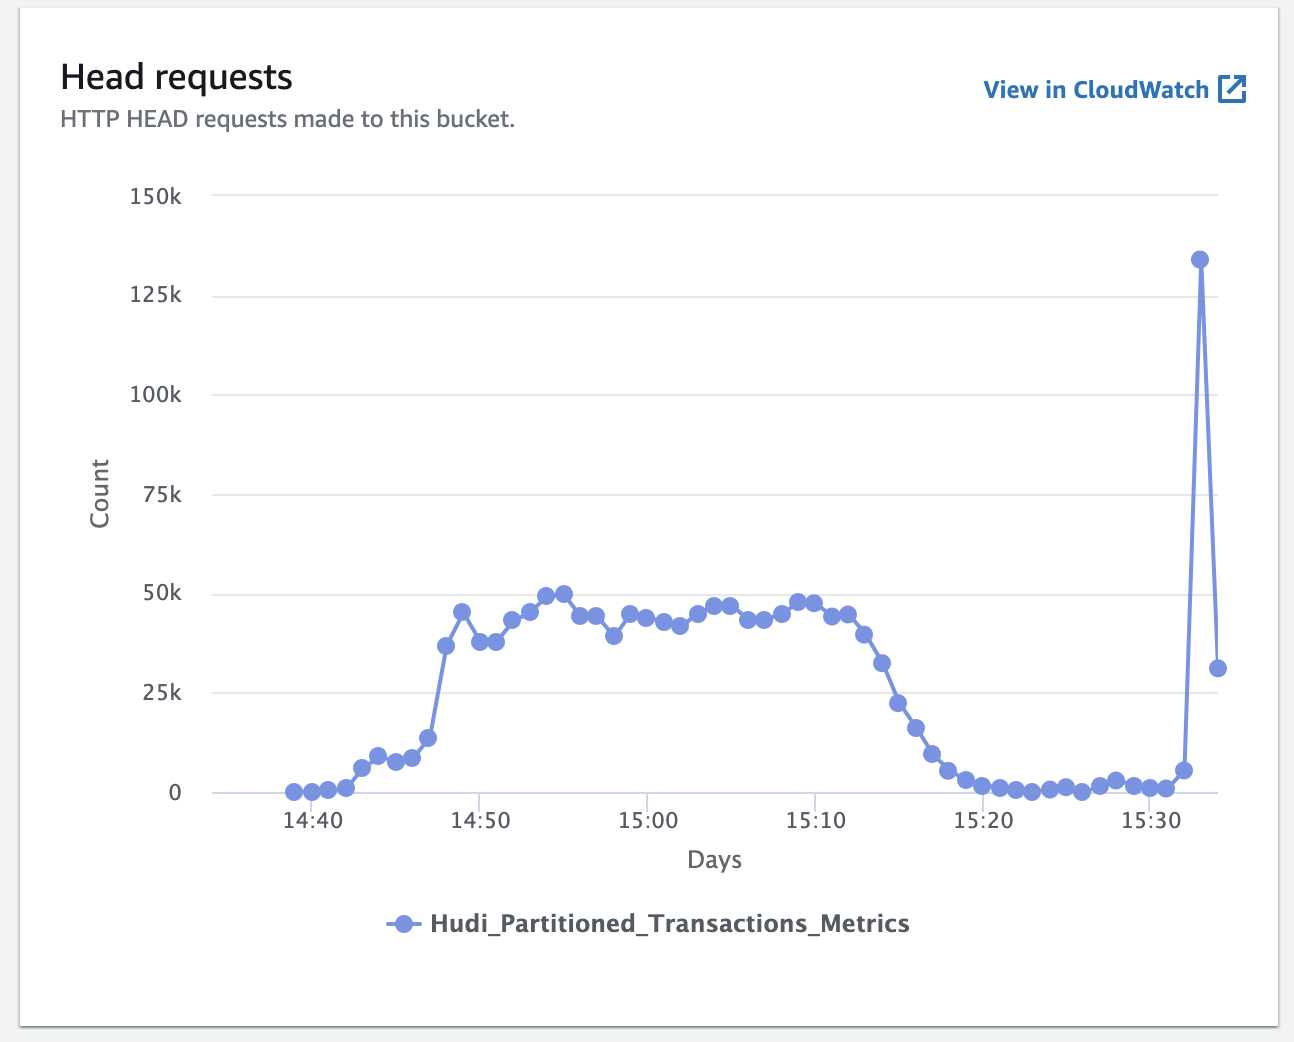The width and height of the screenshot is (1294, 1042).
Task: Select the final data point on the chart
Action: (1217, 666)
